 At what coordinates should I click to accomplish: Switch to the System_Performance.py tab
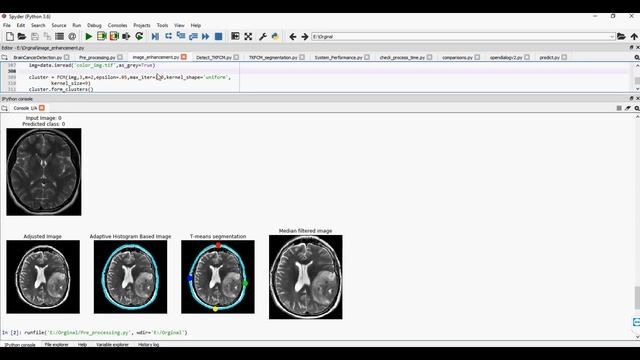[x=338, y=58]
